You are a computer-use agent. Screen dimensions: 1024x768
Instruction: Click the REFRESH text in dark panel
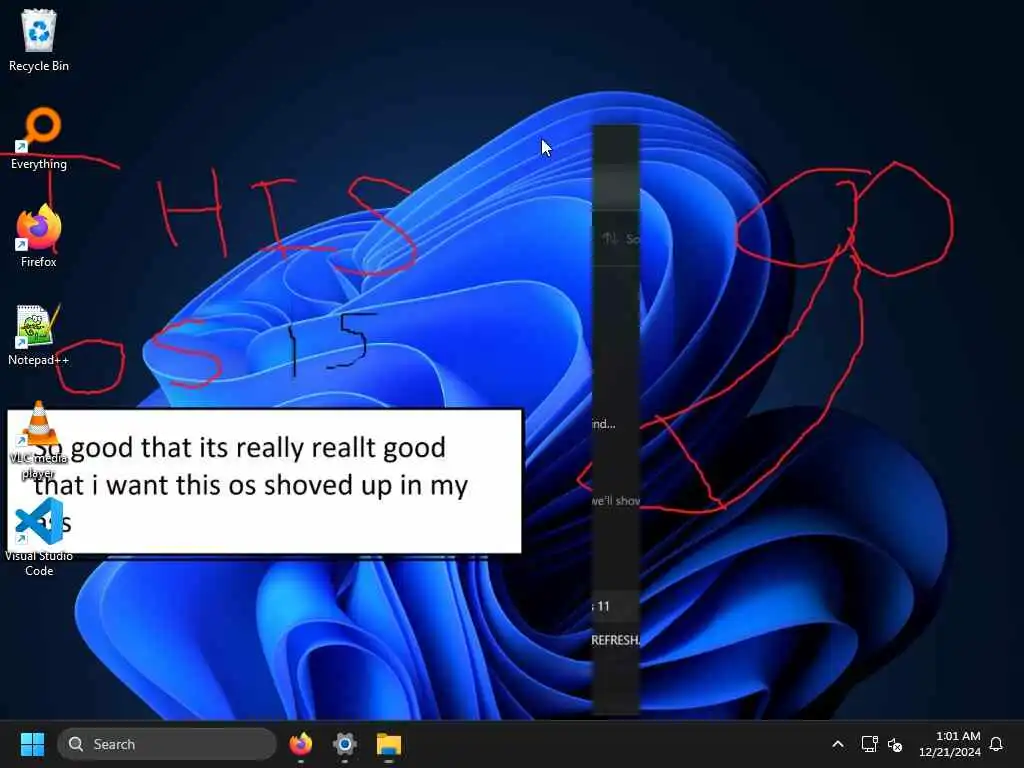click(615, 640)
